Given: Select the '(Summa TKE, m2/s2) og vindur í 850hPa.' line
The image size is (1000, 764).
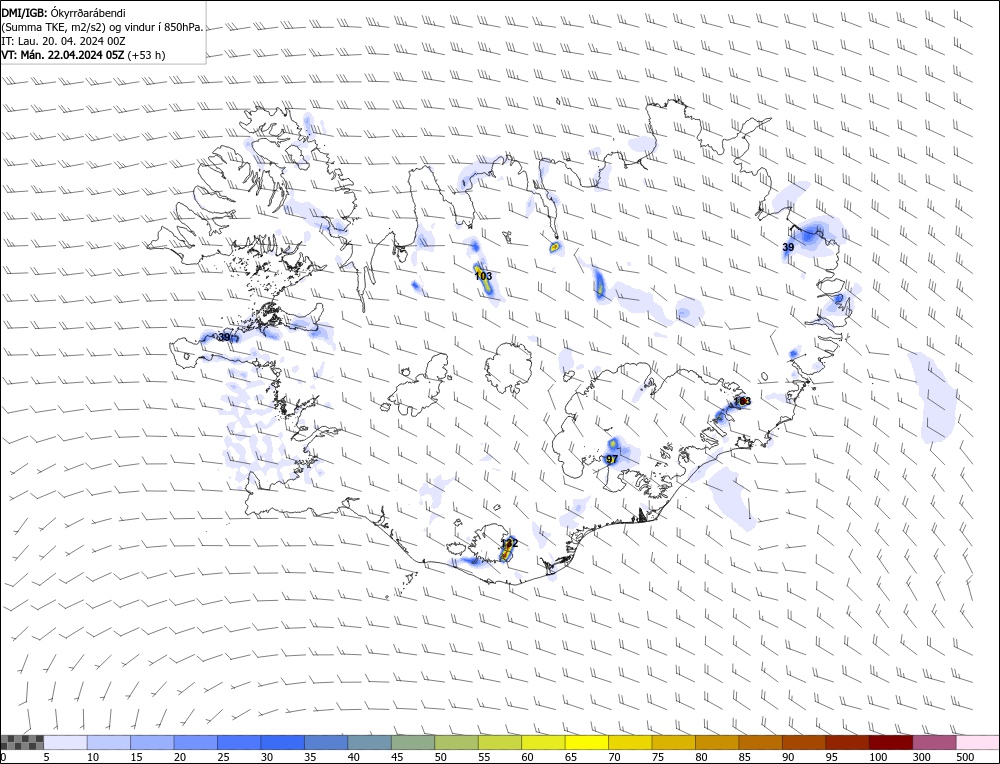Looking at the screenshot, I should point(103,27).
